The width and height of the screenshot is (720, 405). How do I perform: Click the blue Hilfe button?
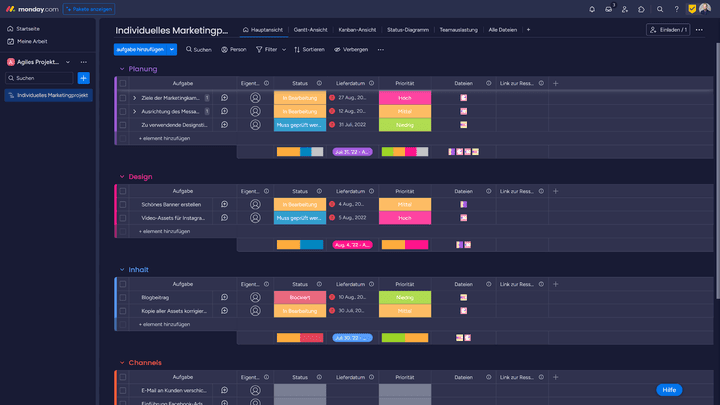669,390
